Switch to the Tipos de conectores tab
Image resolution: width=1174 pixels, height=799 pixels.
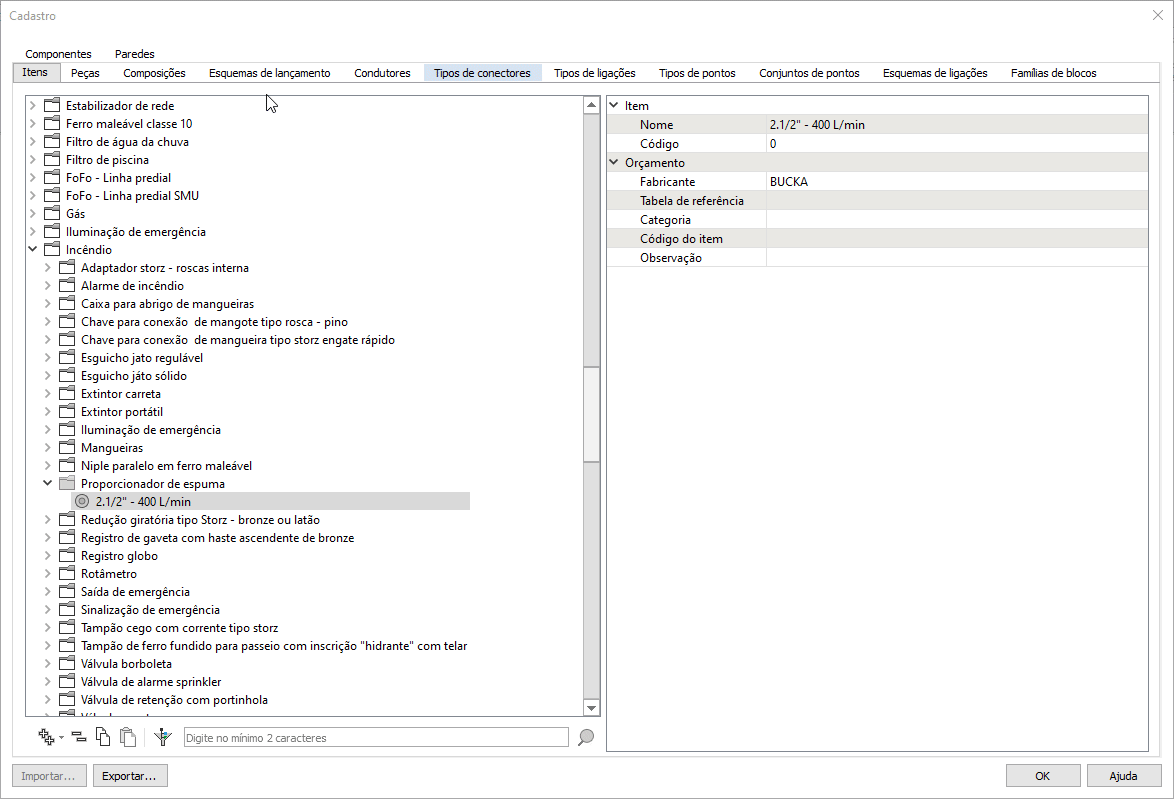coord(482,73)
